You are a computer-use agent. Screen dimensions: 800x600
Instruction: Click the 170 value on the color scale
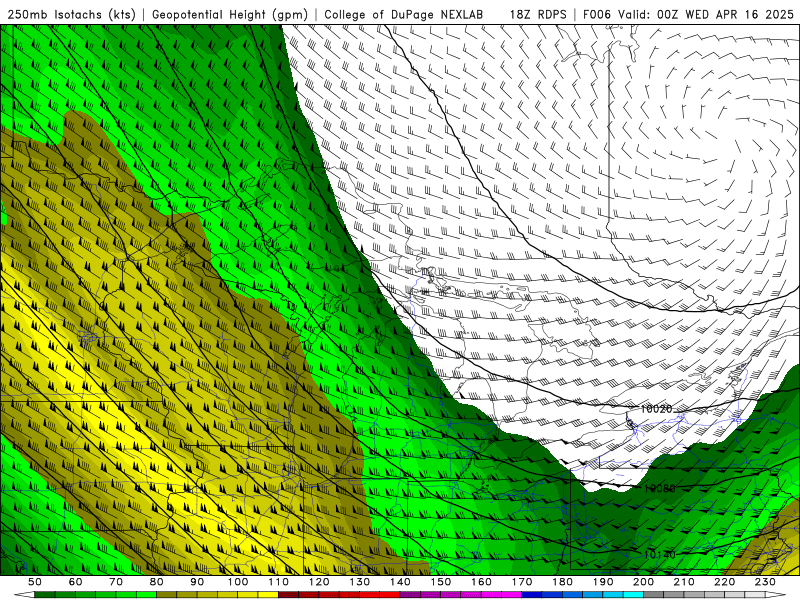point(521,582)
